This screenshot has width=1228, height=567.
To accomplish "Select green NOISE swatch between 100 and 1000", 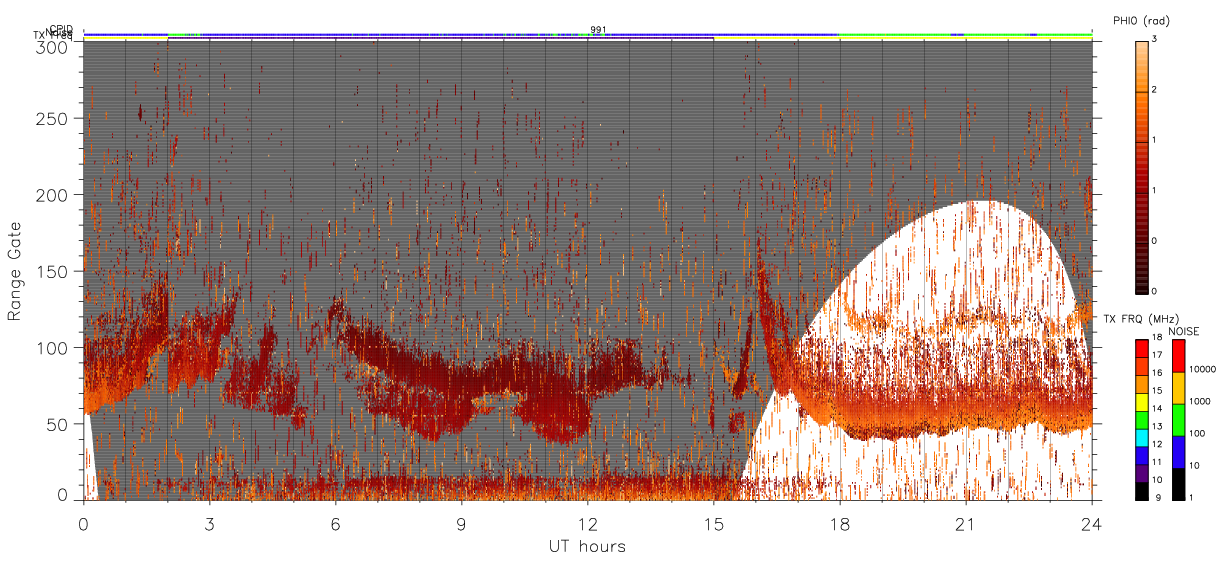I will (1179, 420).
